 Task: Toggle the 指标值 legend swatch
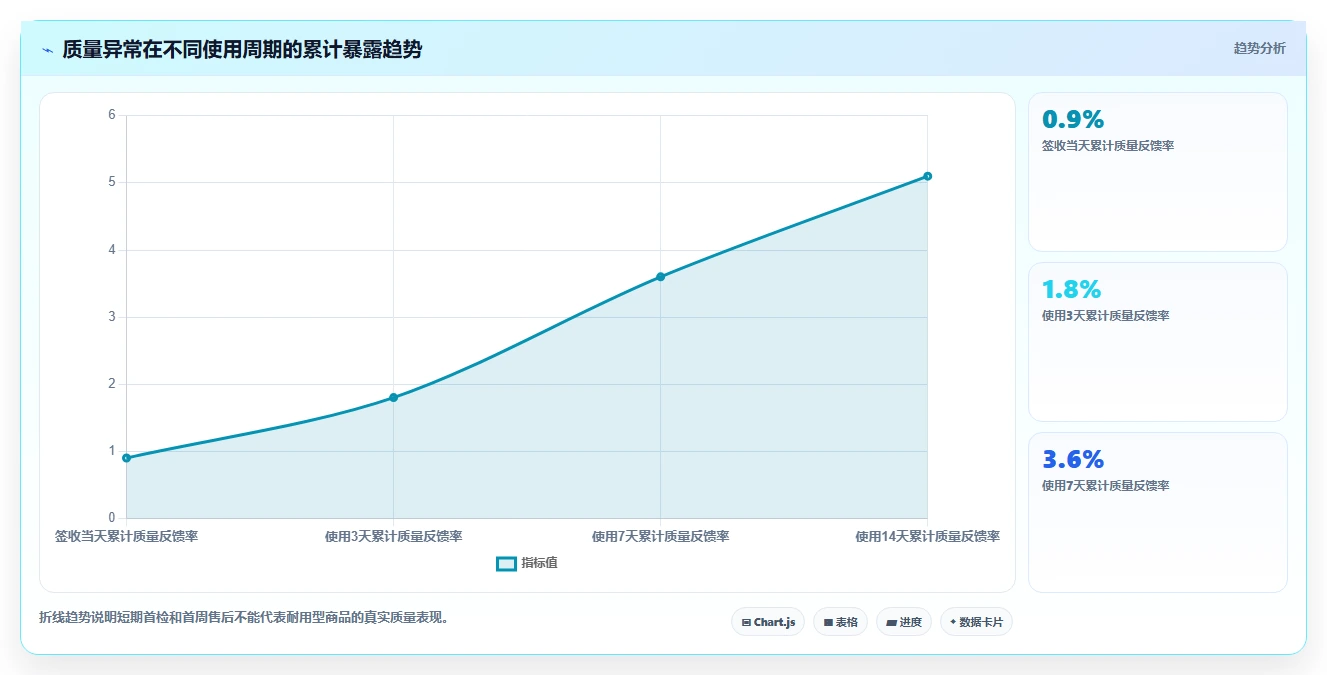pos(506,564)
